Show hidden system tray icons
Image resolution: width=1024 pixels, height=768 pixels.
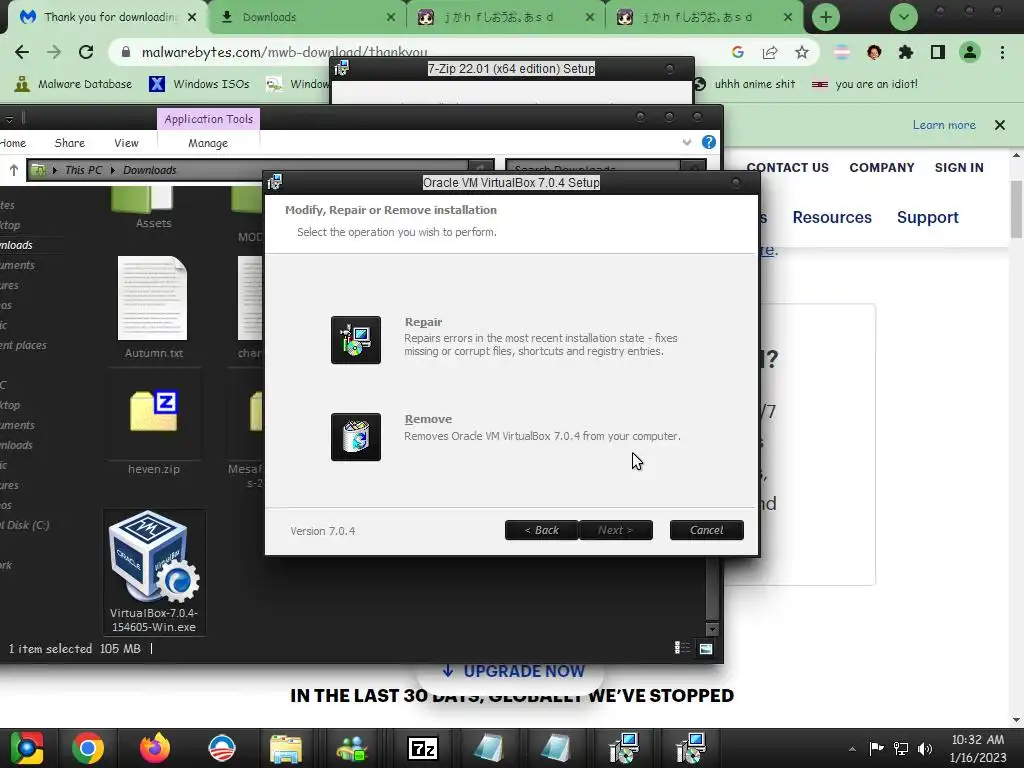[852, 749]
